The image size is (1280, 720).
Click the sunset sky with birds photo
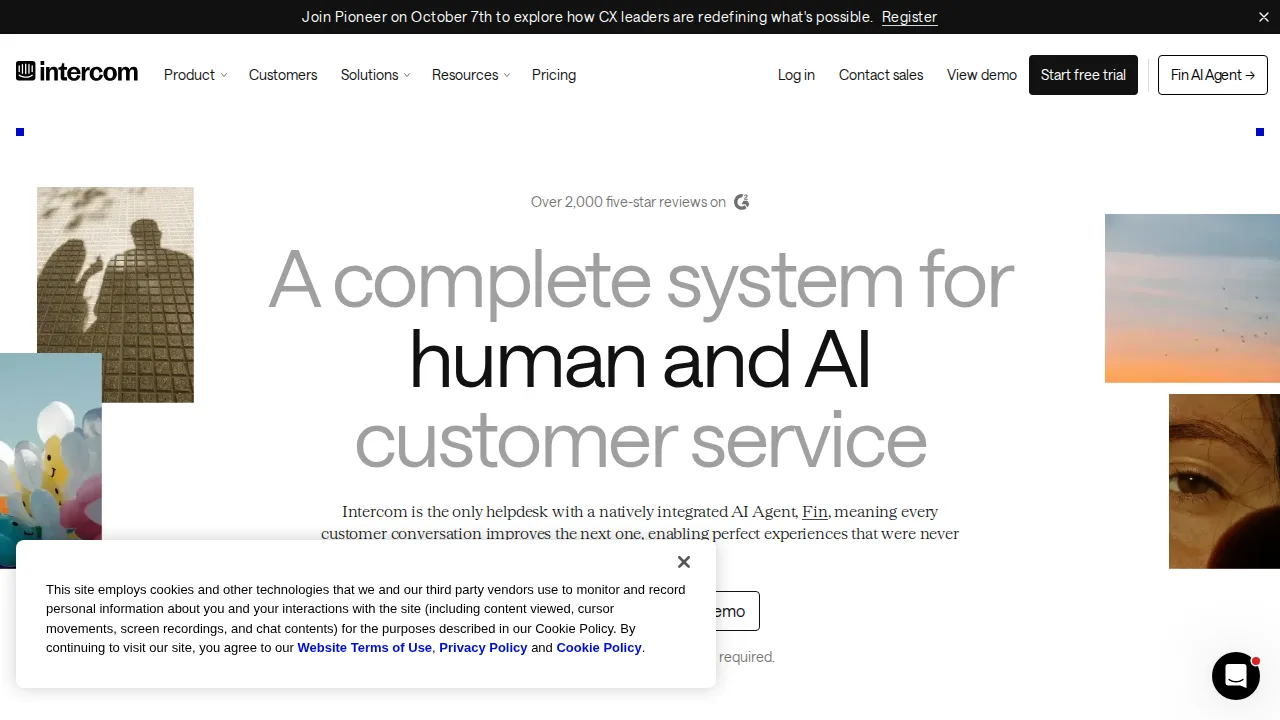1192,298
